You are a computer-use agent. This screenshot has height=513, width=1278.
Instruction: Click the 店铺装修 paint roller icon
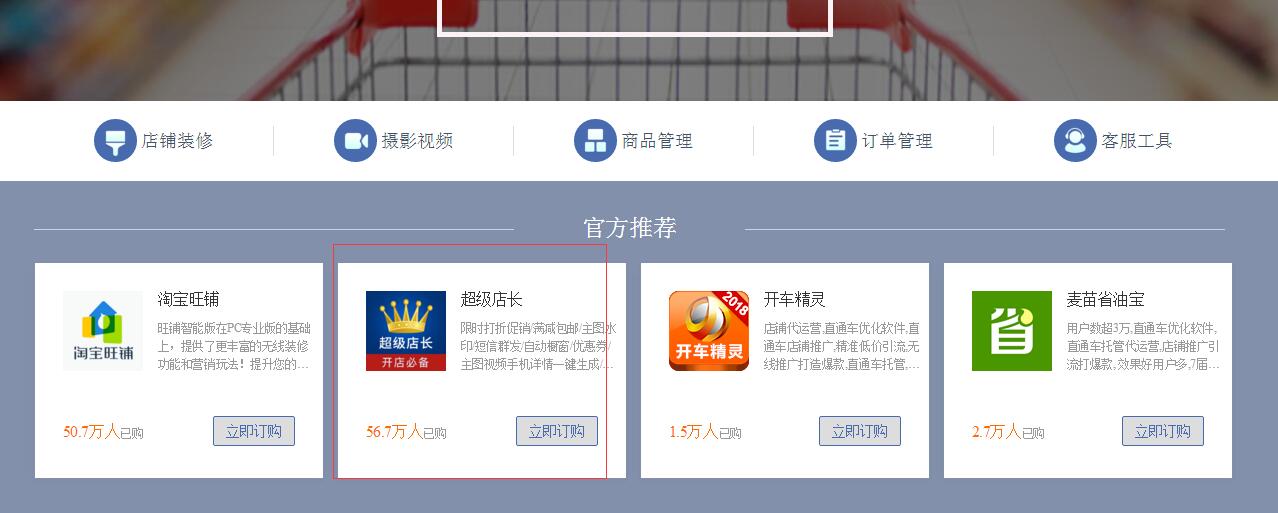(115, 140)
